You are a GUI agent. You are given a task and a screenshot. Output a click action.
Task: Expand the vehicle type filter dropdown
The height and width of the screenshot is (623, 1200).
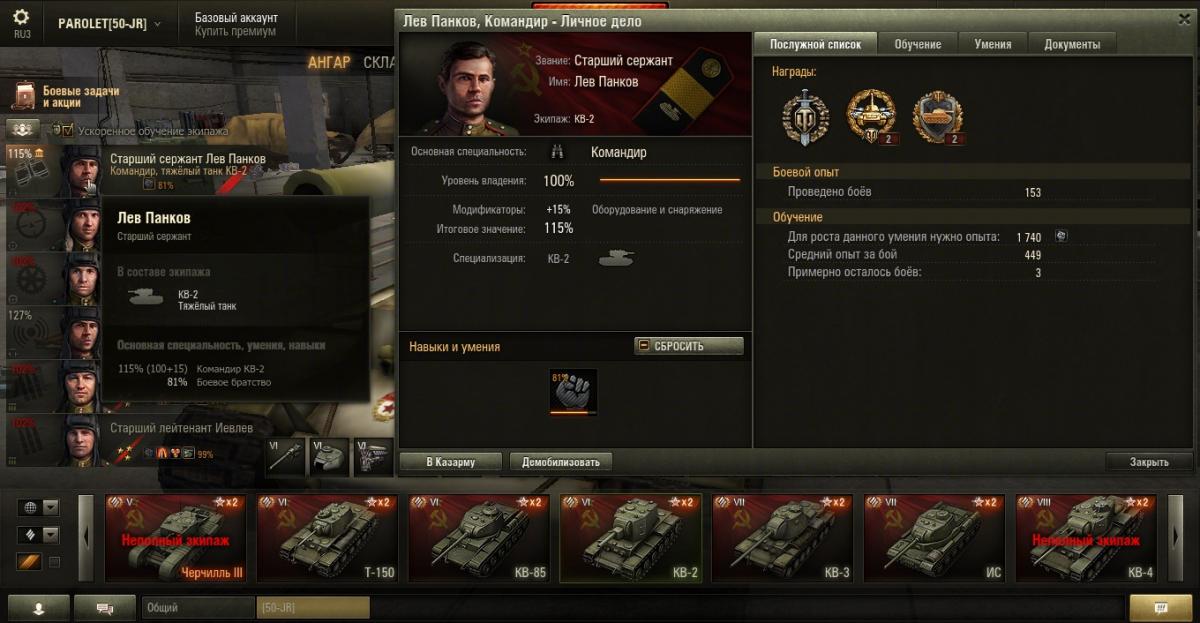[x=39, y=535]
